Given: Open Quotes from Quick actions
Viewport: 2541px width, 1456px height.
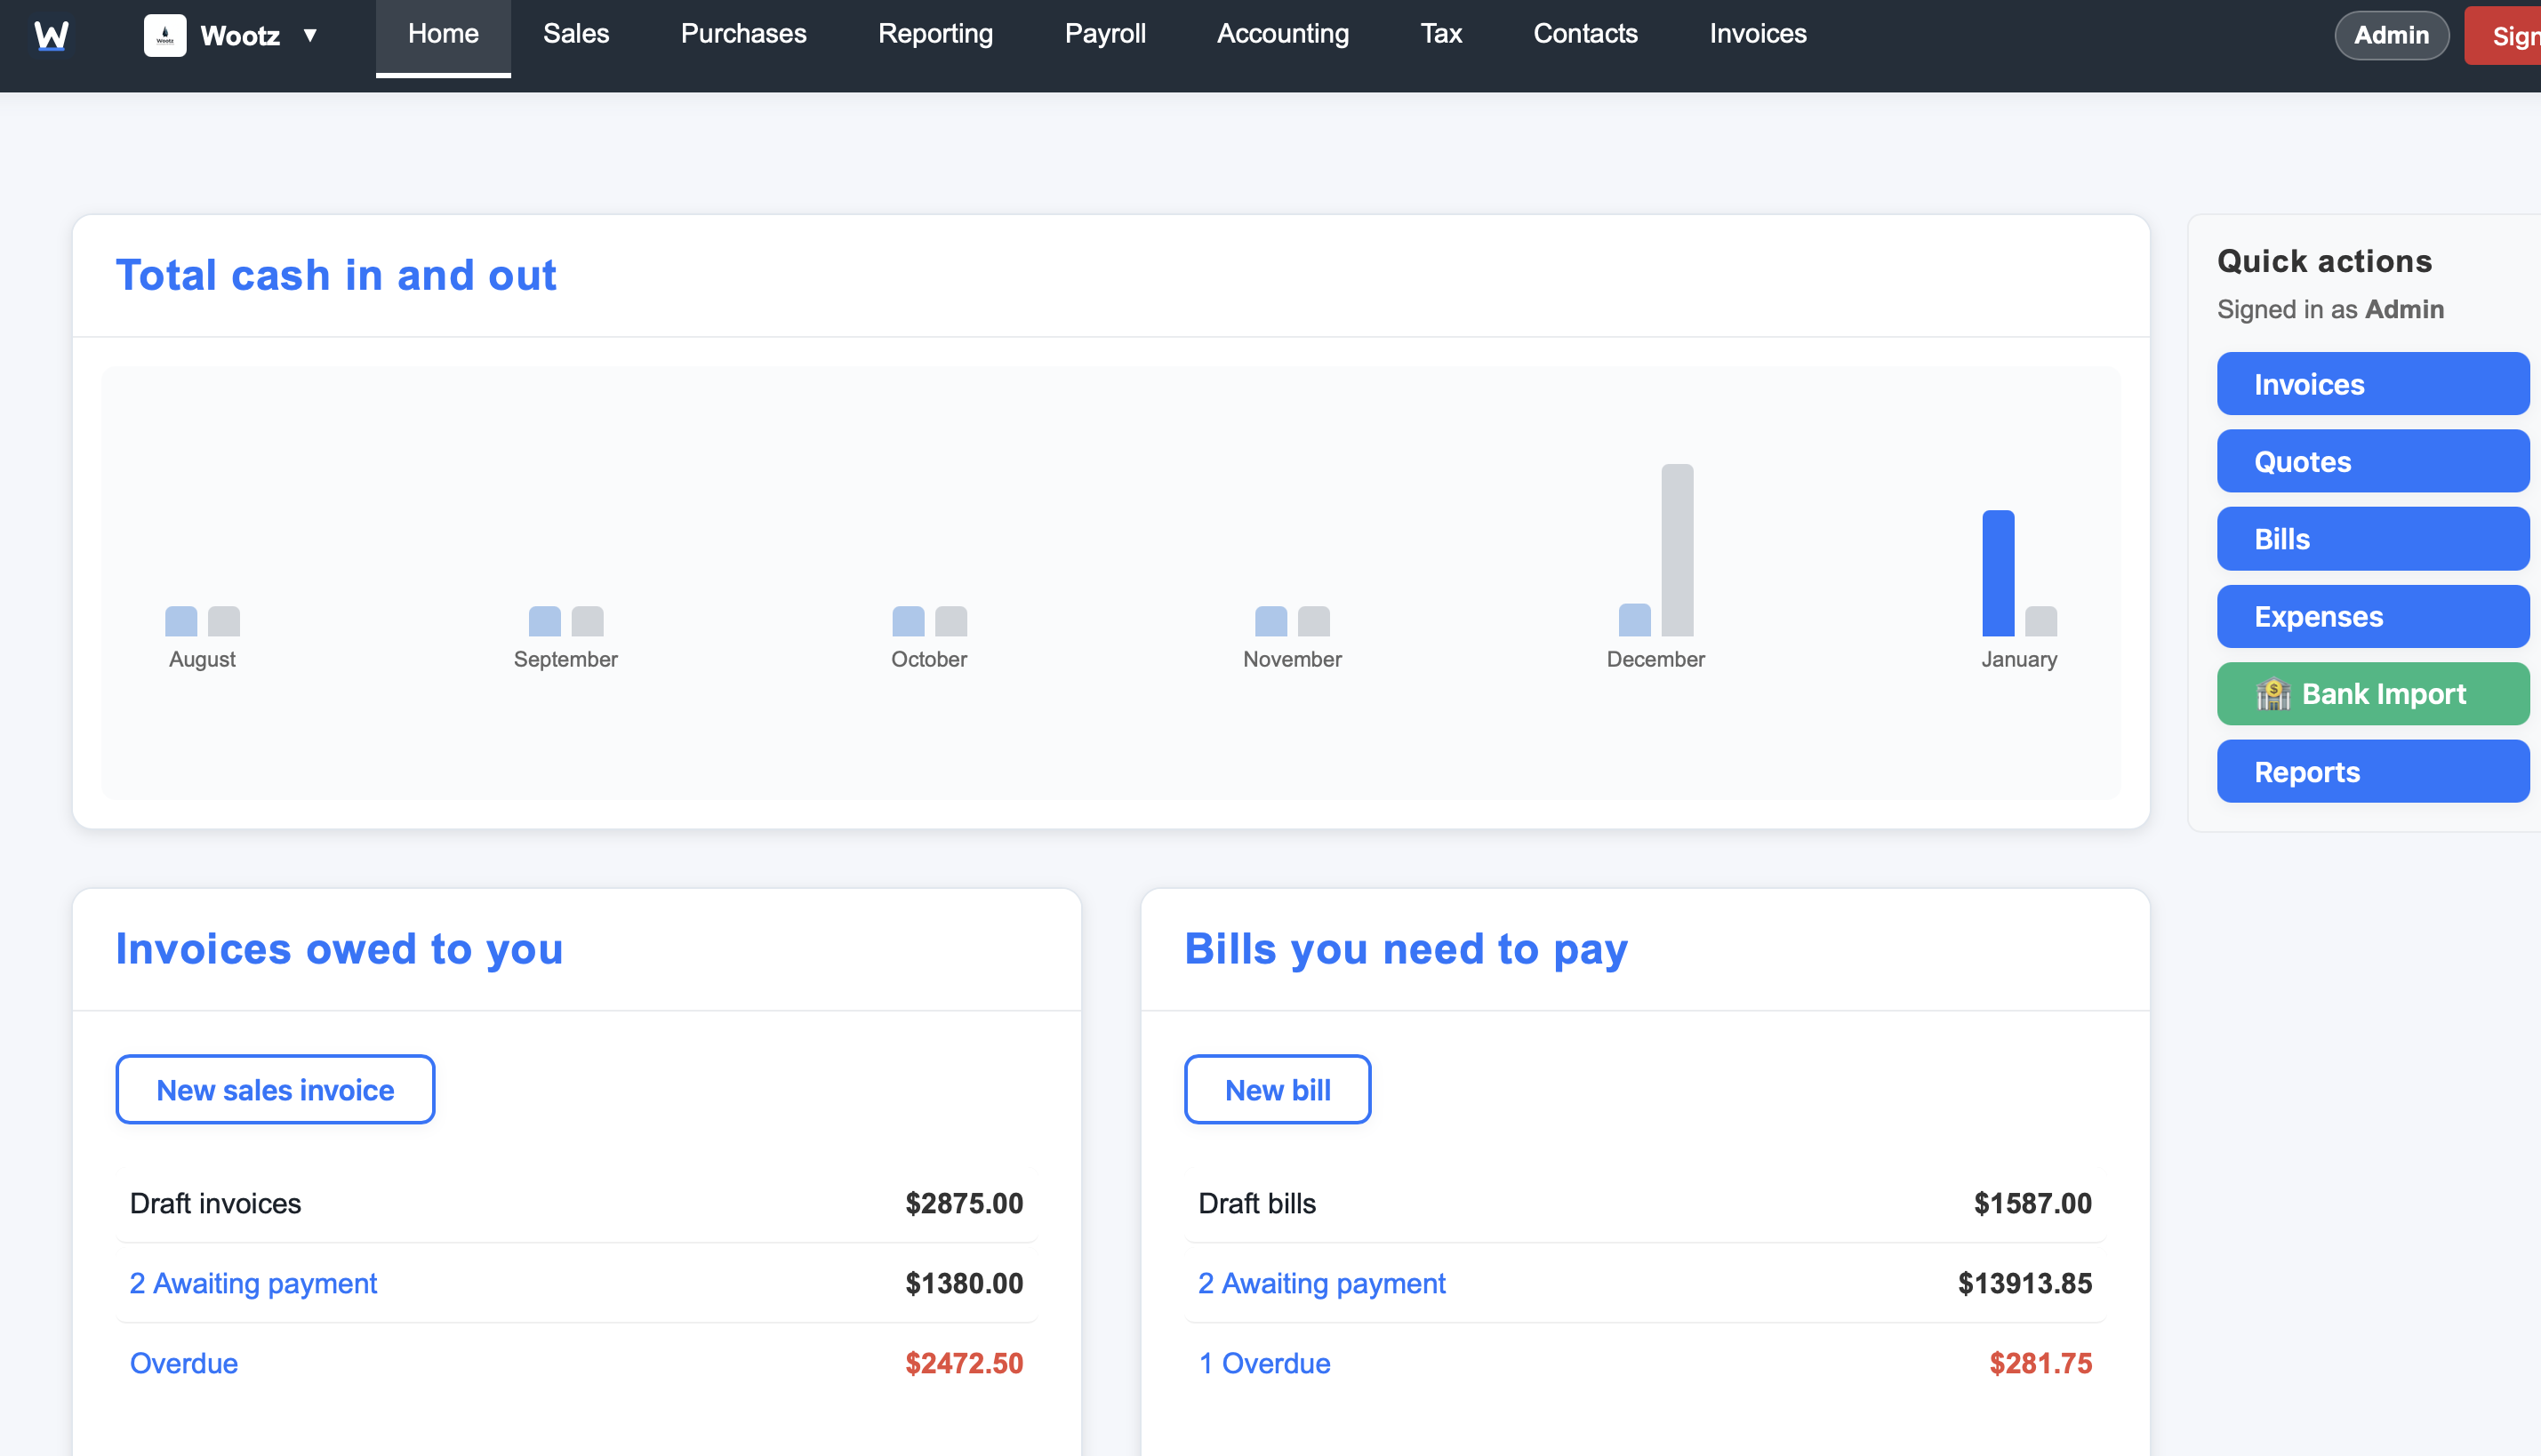Looking at the screenshot, I should point(2372,461).
